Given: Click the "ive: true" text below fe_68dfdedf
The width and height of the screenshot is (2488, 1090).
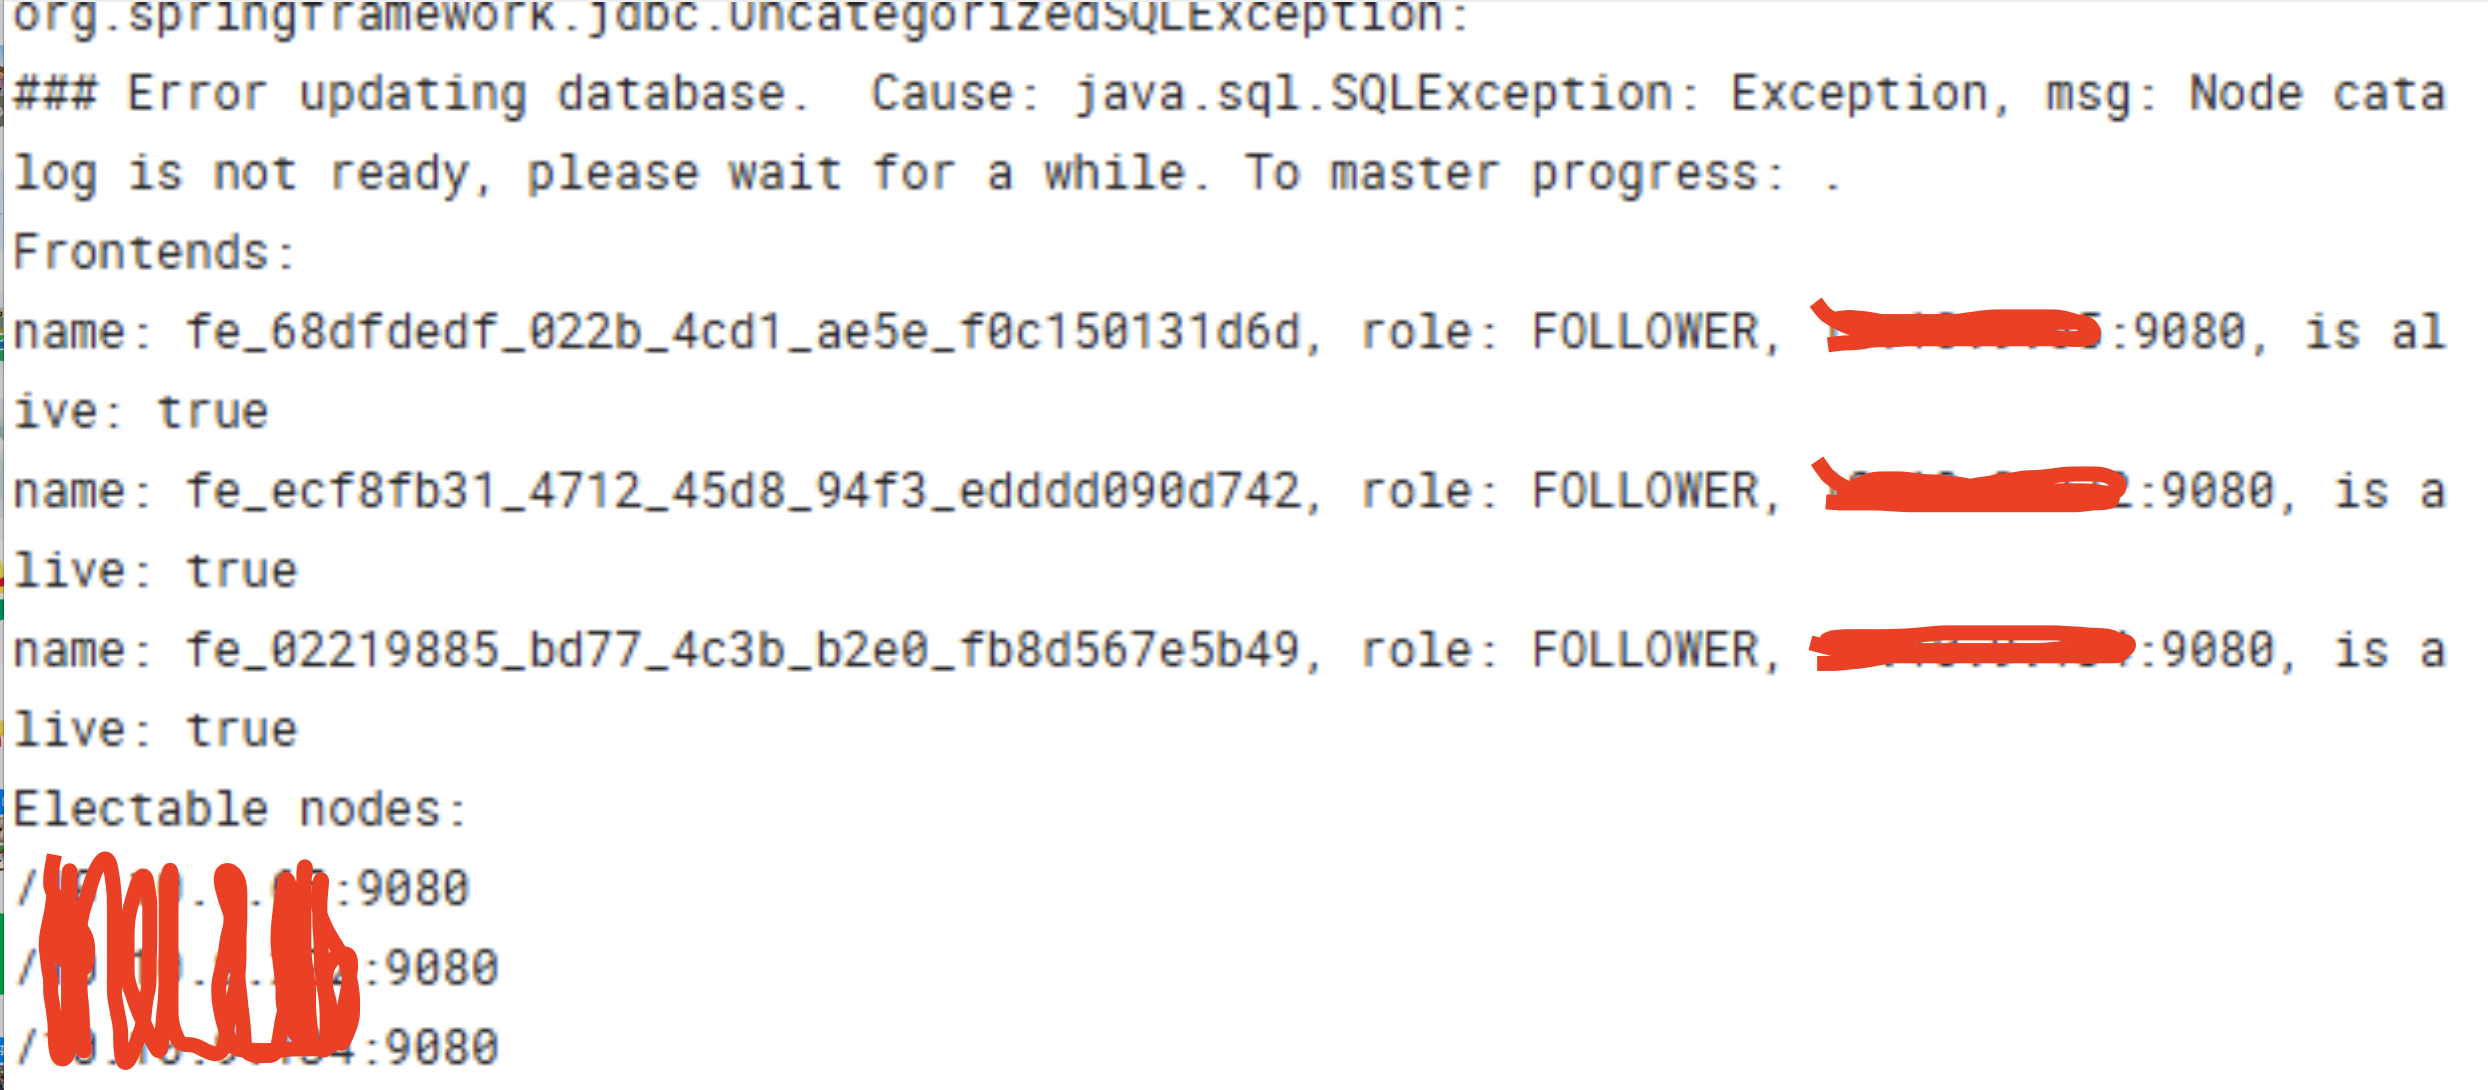Looking at the screenshot, I should pyautogui.click(x=140, y=413).
